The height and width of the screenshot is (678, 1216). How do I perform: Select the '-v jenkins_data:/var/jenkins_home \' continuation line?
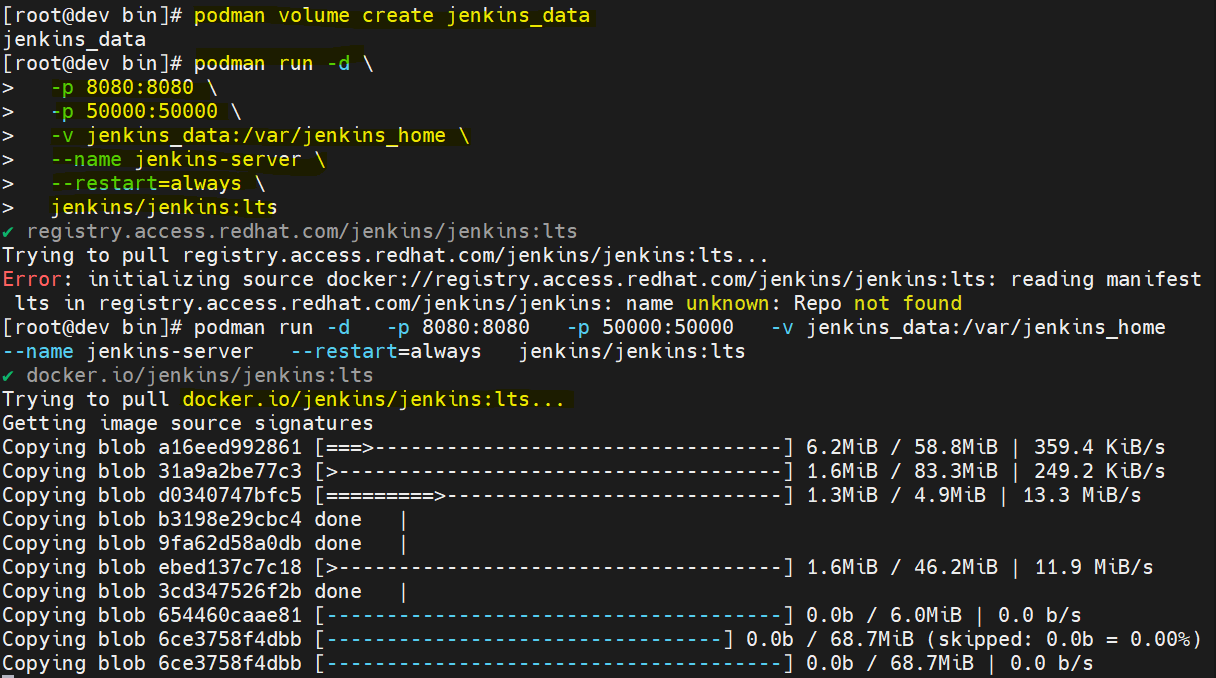tap(260, 135)
